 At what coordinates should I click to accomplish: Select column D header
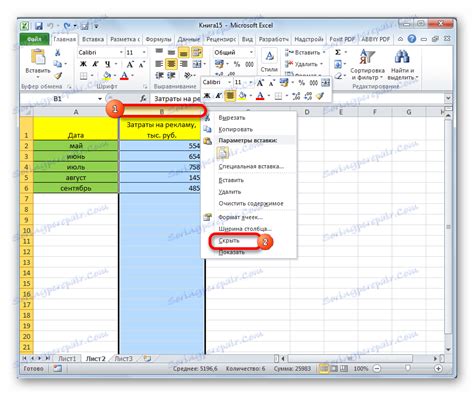pyautogui.click(x=307, y=112)
